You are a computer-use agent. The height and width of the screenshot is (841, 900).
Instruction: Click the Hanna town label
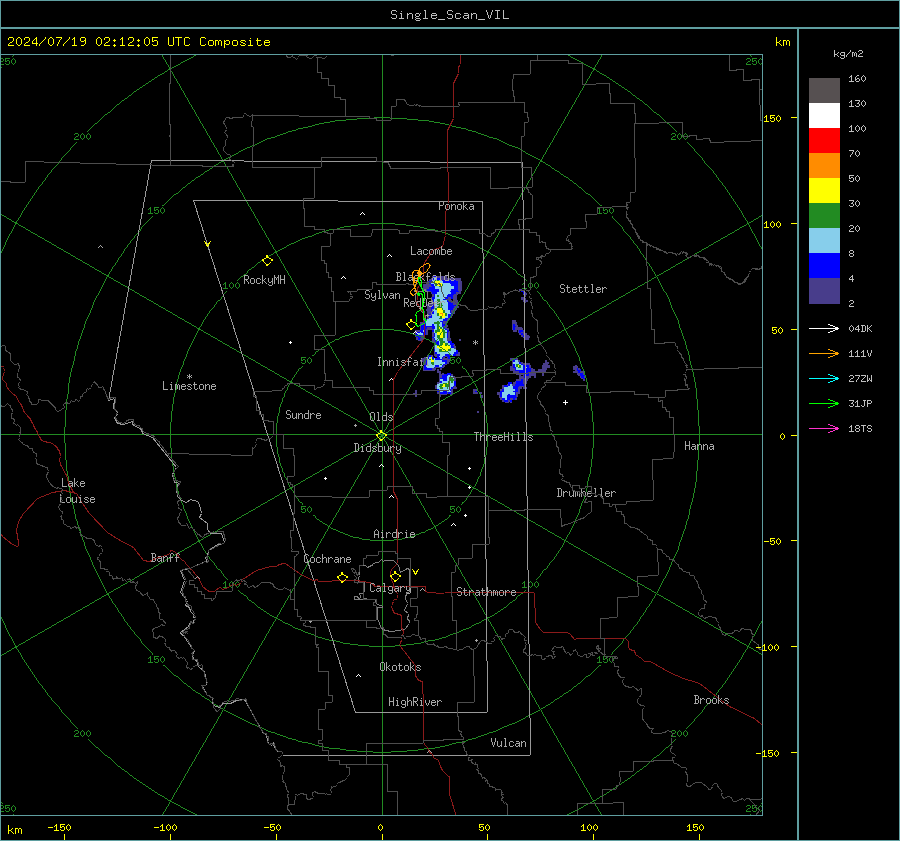tap(699, 446)
